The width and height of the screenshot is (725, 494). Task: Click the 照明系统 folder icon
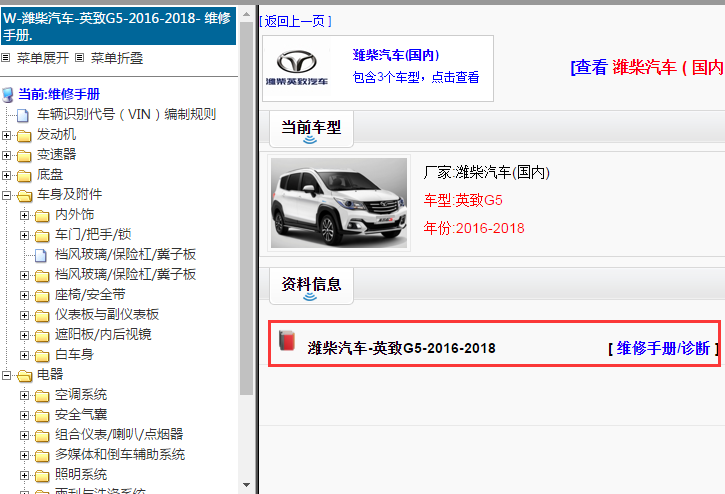click(x=42, y=475)
